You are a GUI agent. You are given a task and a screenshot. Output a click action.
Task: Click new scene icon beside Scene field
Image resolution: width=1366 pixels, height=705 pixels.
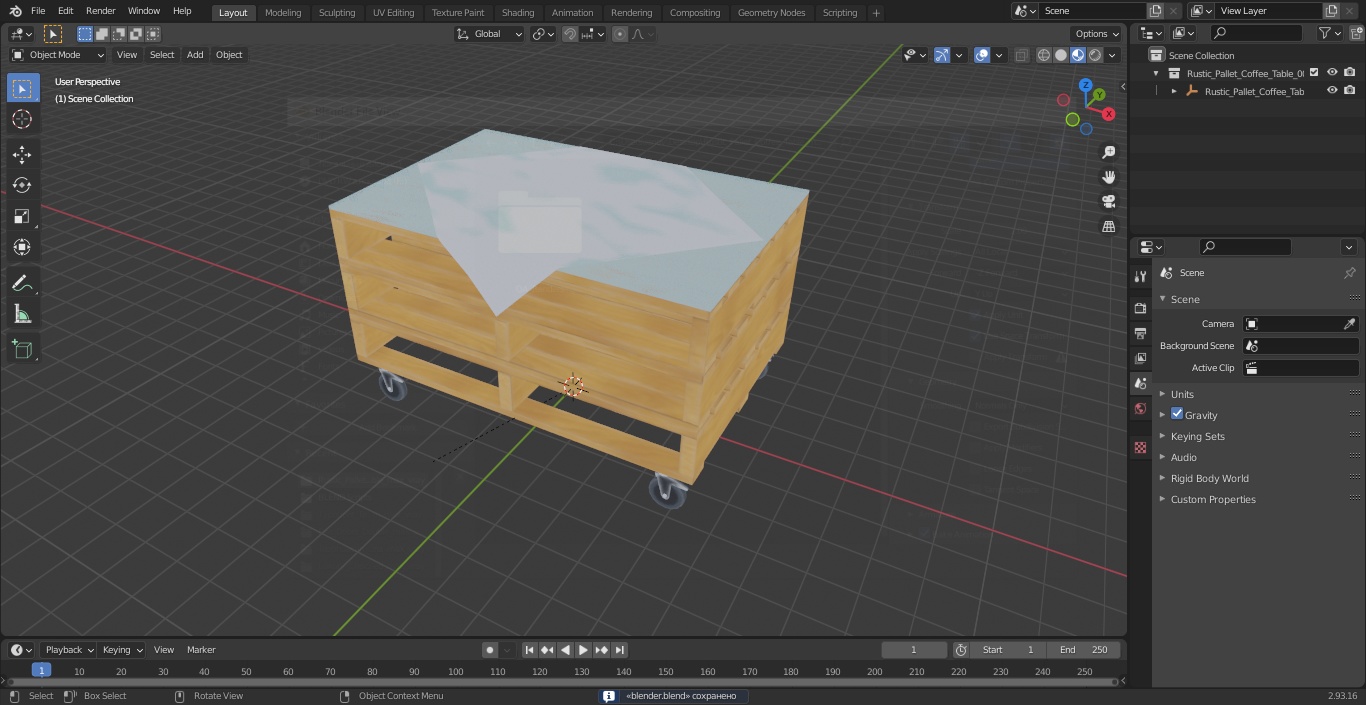[x=1155, y=11]
